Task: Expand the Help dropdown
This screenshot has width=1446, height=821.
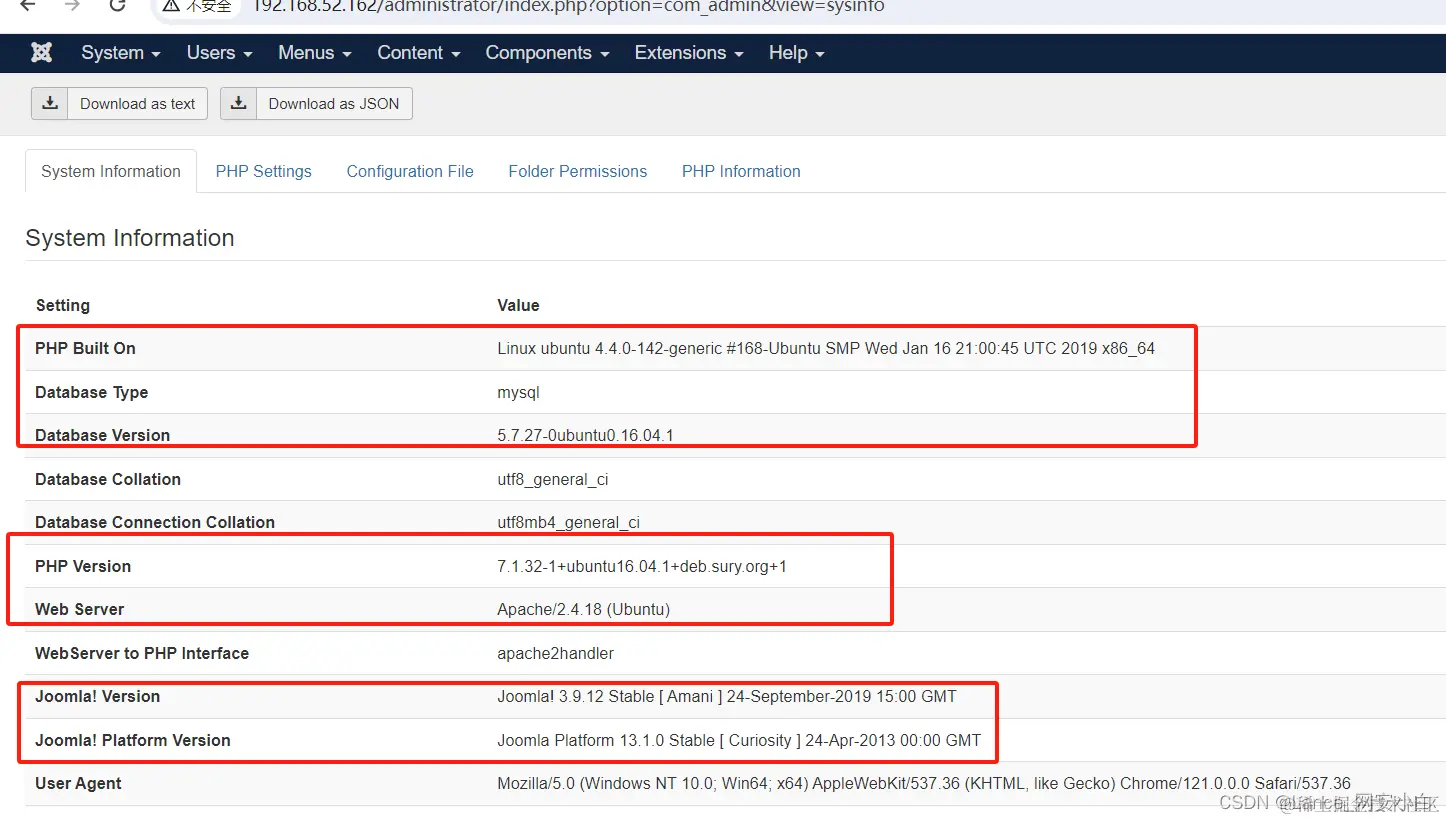Action: pos(797,53)
